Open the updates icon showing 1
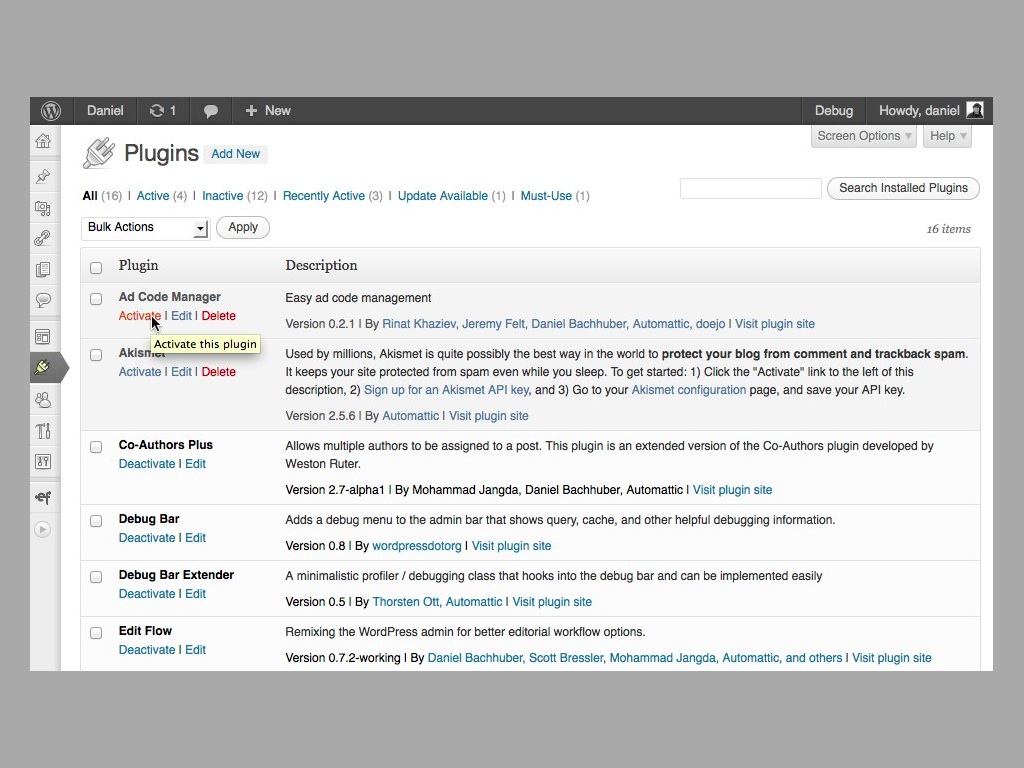Viewport: 1024px width, 768px height. (x=163, y=111)
